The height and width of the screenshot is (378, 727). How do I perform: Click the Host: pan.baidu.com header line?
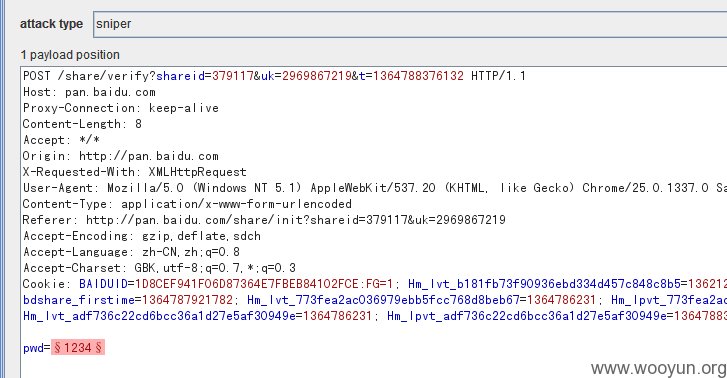pos(89,92)
